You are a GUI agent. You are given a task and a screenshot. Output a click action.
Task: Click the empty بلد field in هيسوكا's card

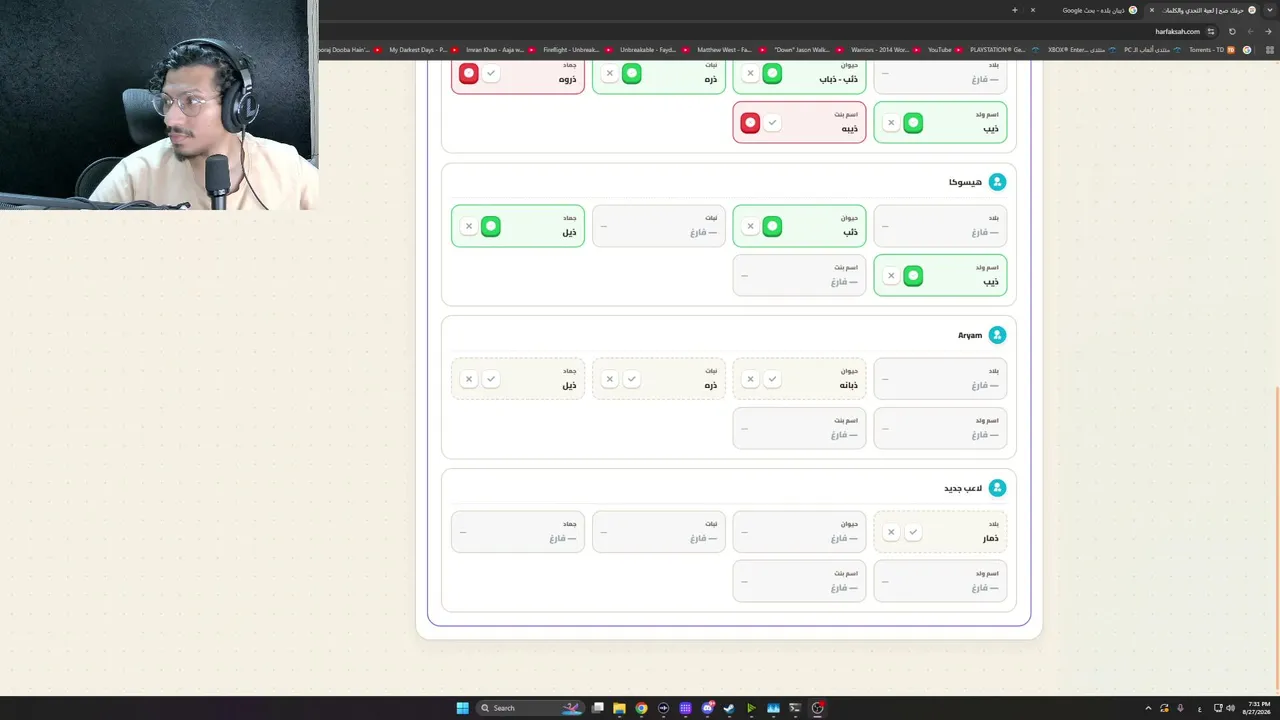[940, 226]
